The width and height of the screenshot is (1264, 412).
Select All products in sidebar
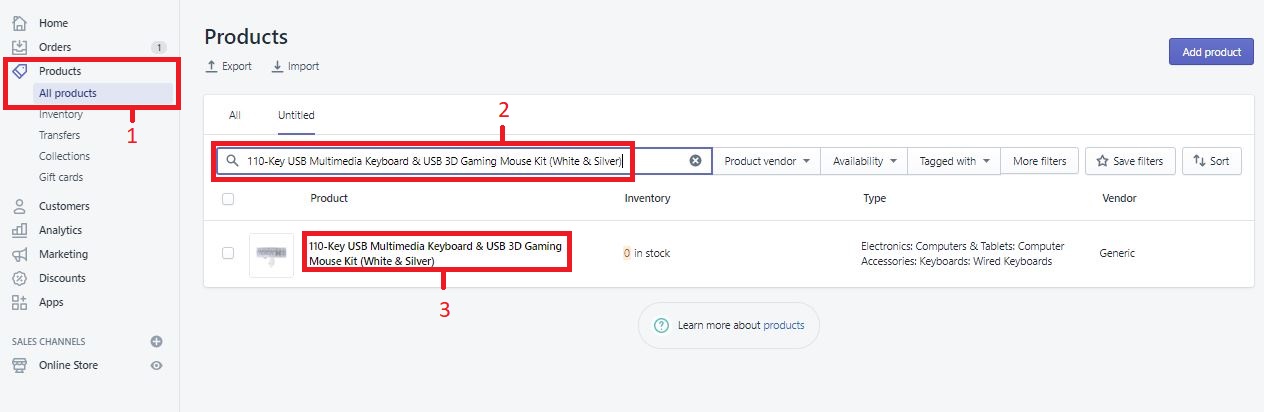68,93
